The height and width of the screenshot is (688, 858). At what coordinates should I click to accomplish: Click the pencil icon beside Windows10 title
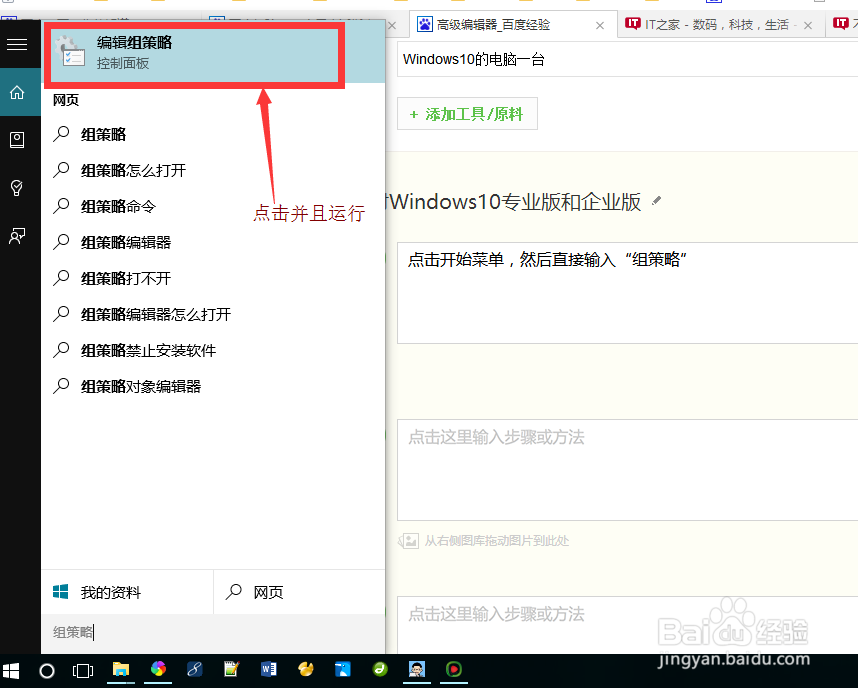pos(657,201)
